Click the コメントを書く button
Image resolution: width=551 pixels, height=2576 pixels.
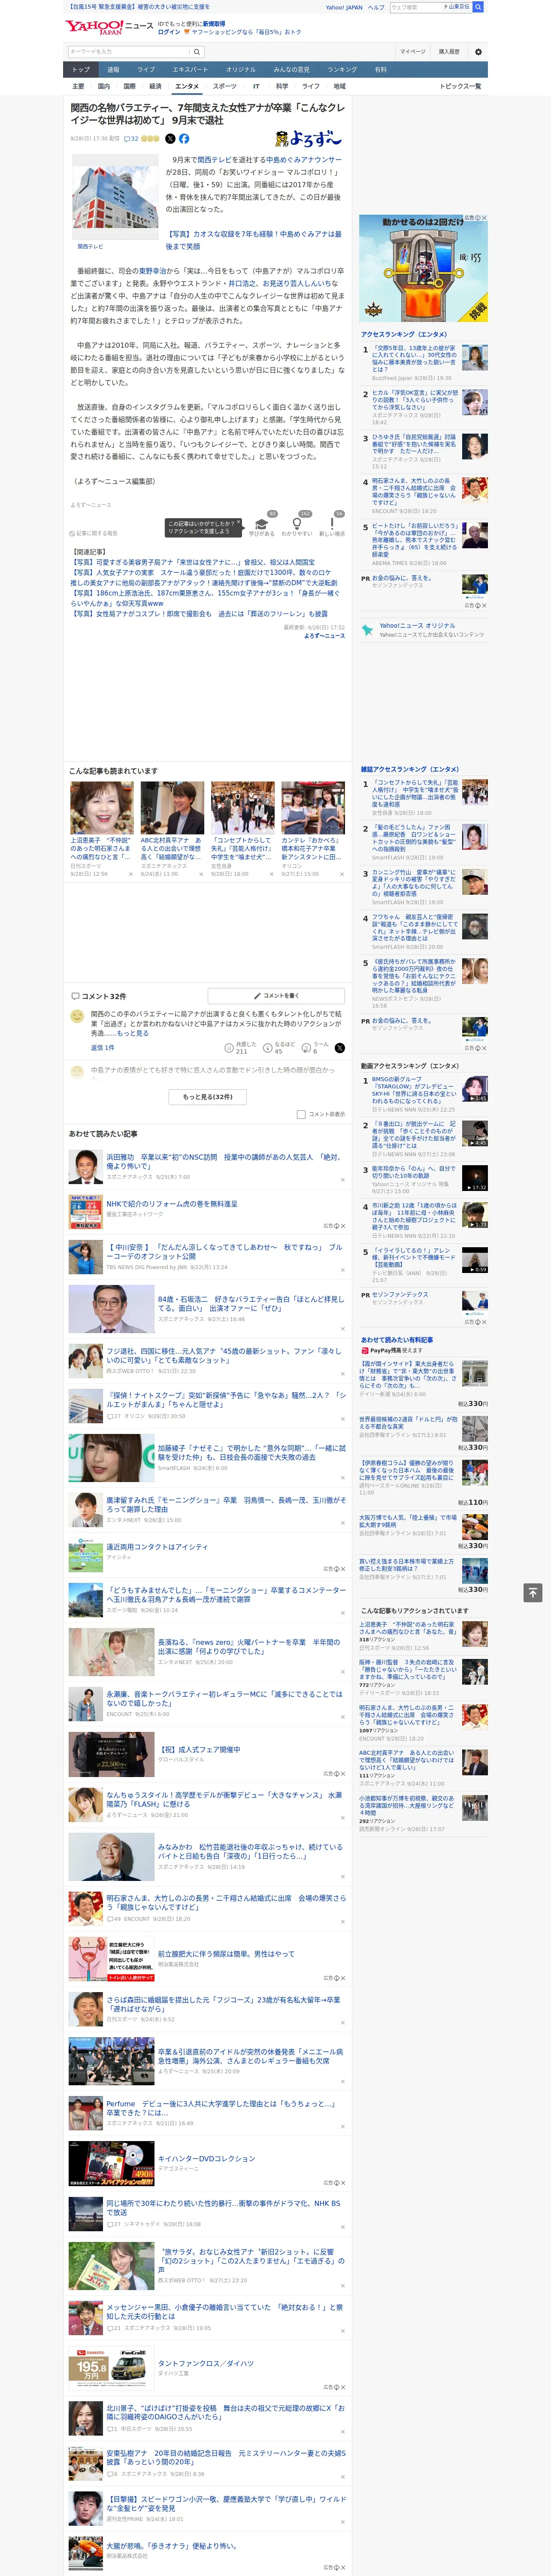click(x=276, y=996)
